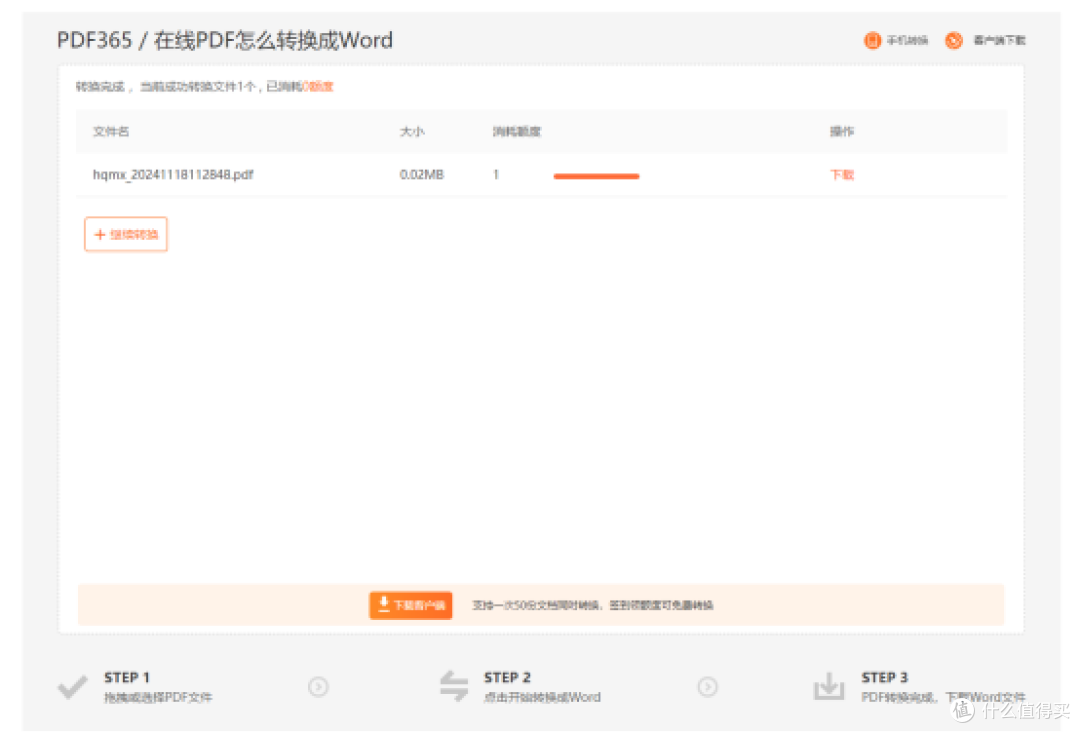Open the client download icon at top right

(x=954, y=41)
